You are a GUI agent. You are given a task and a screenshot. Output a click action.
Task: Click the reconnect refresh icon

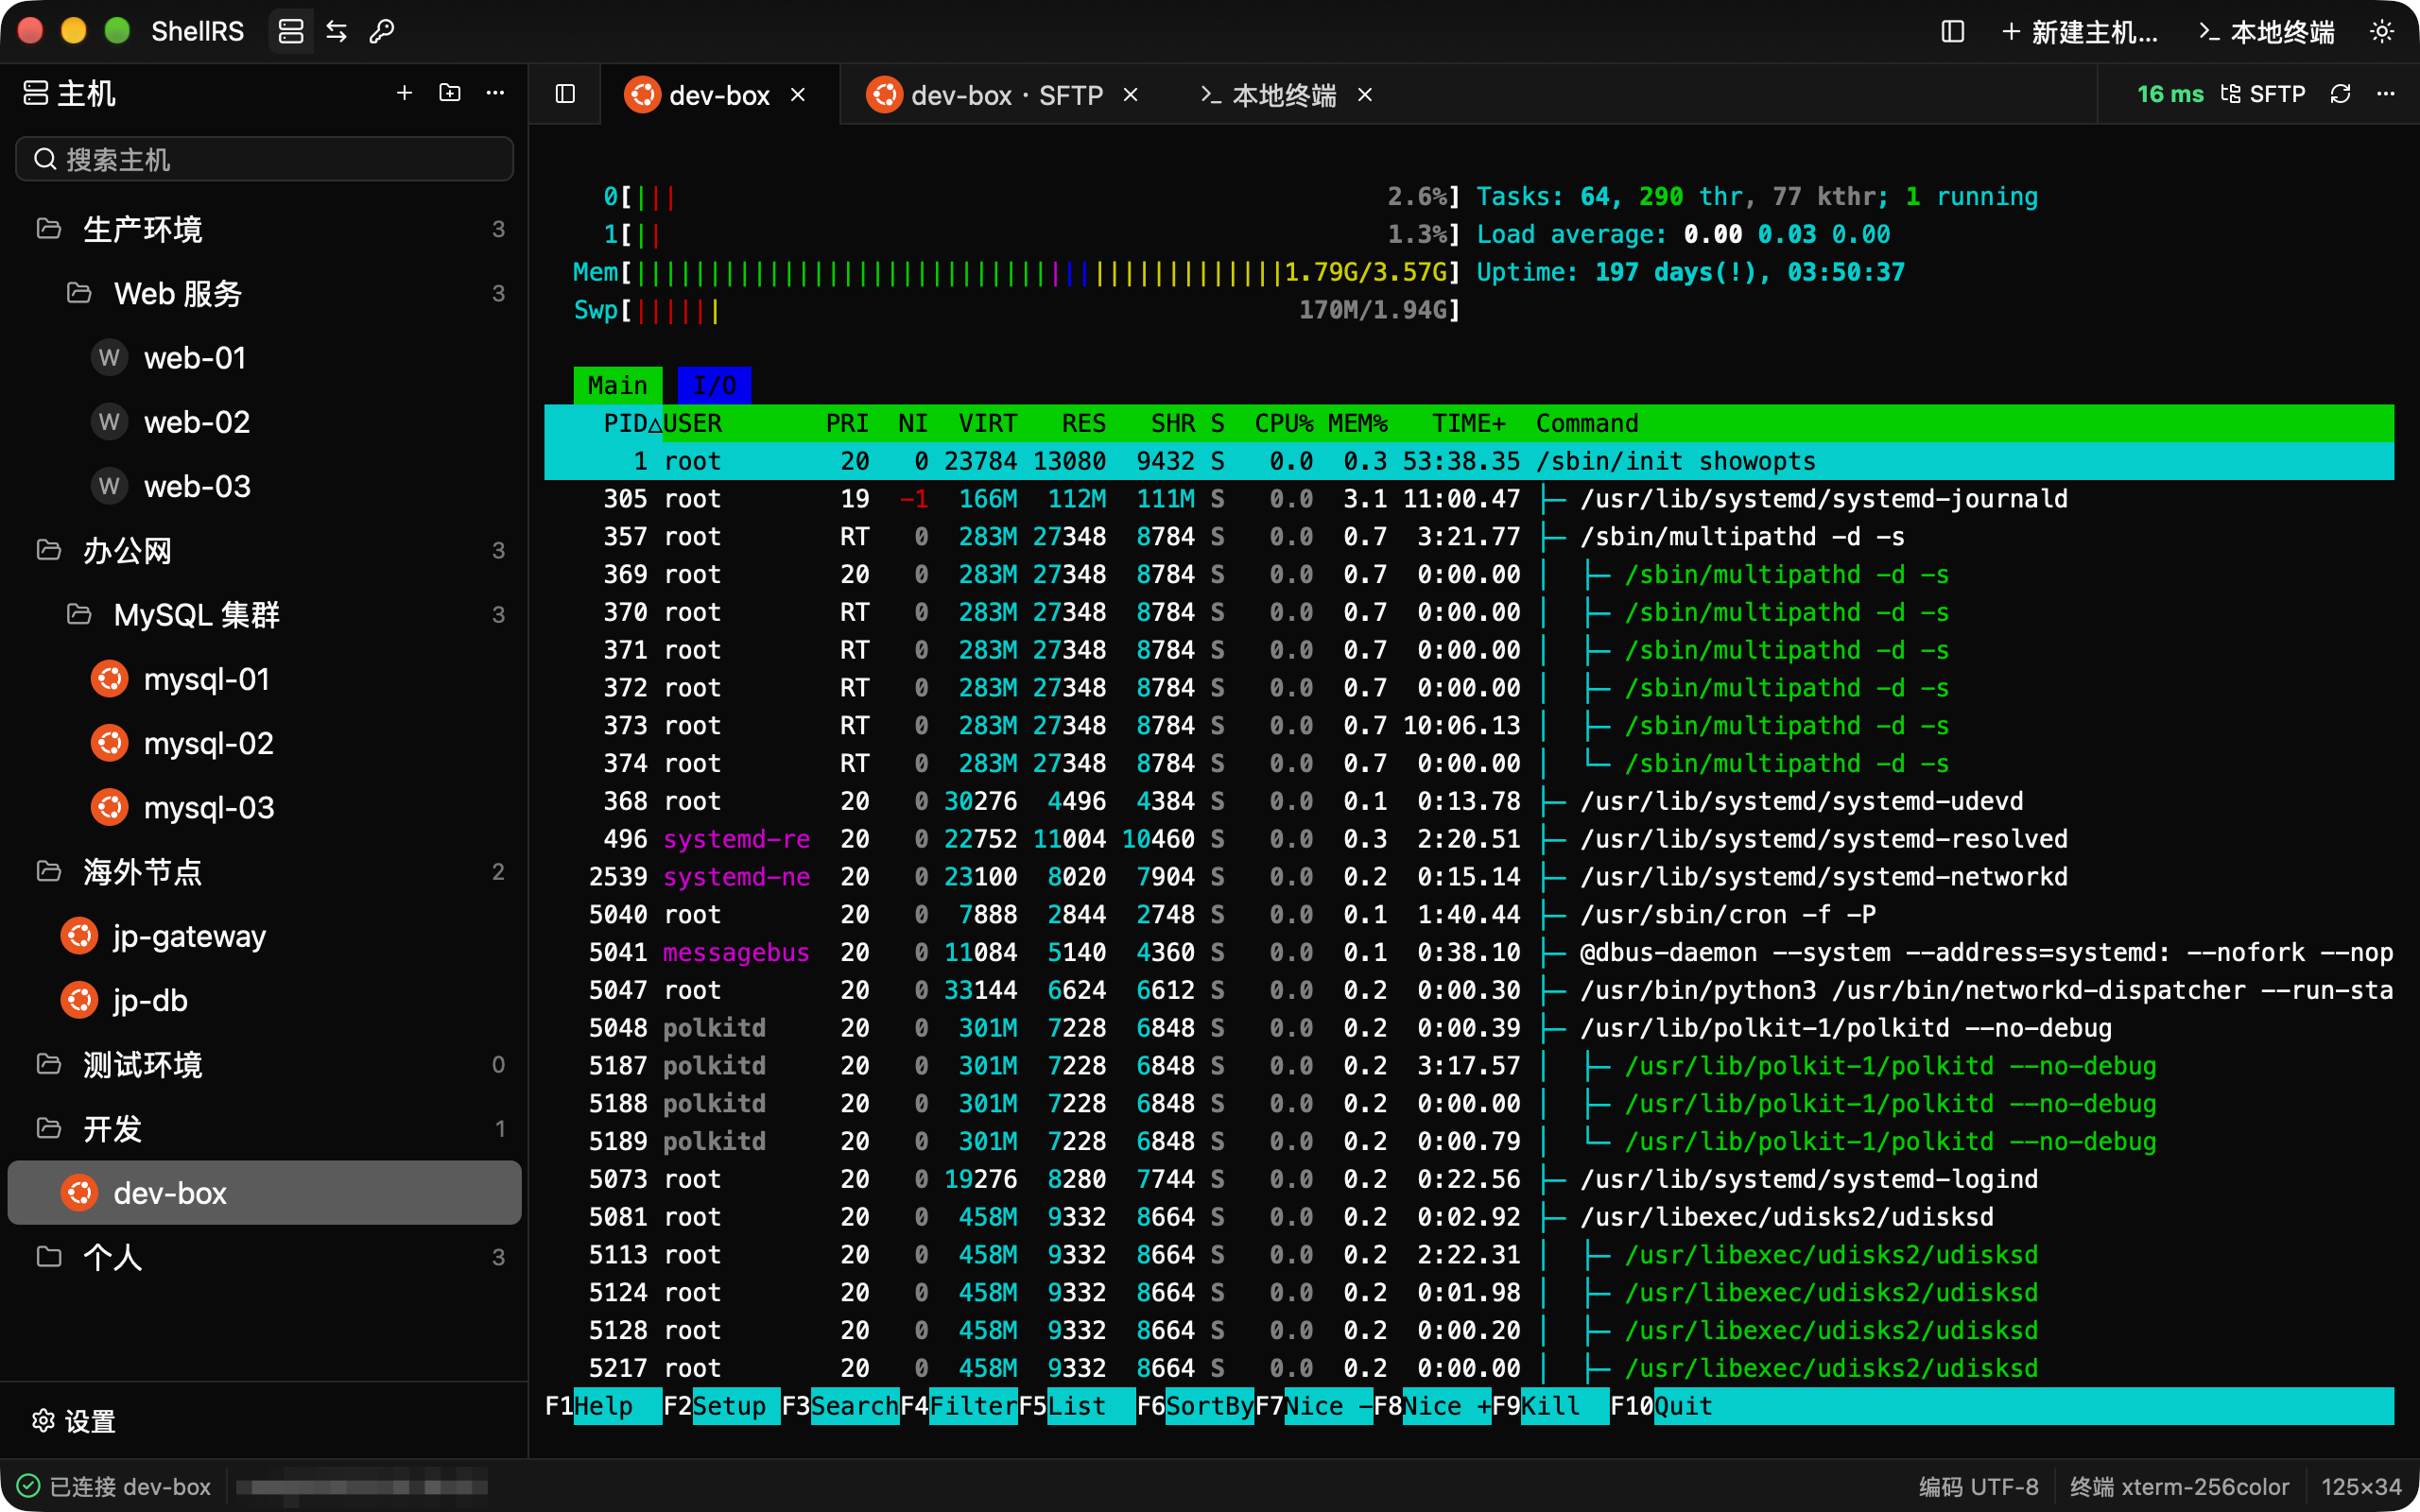(x=2340, y=94)
